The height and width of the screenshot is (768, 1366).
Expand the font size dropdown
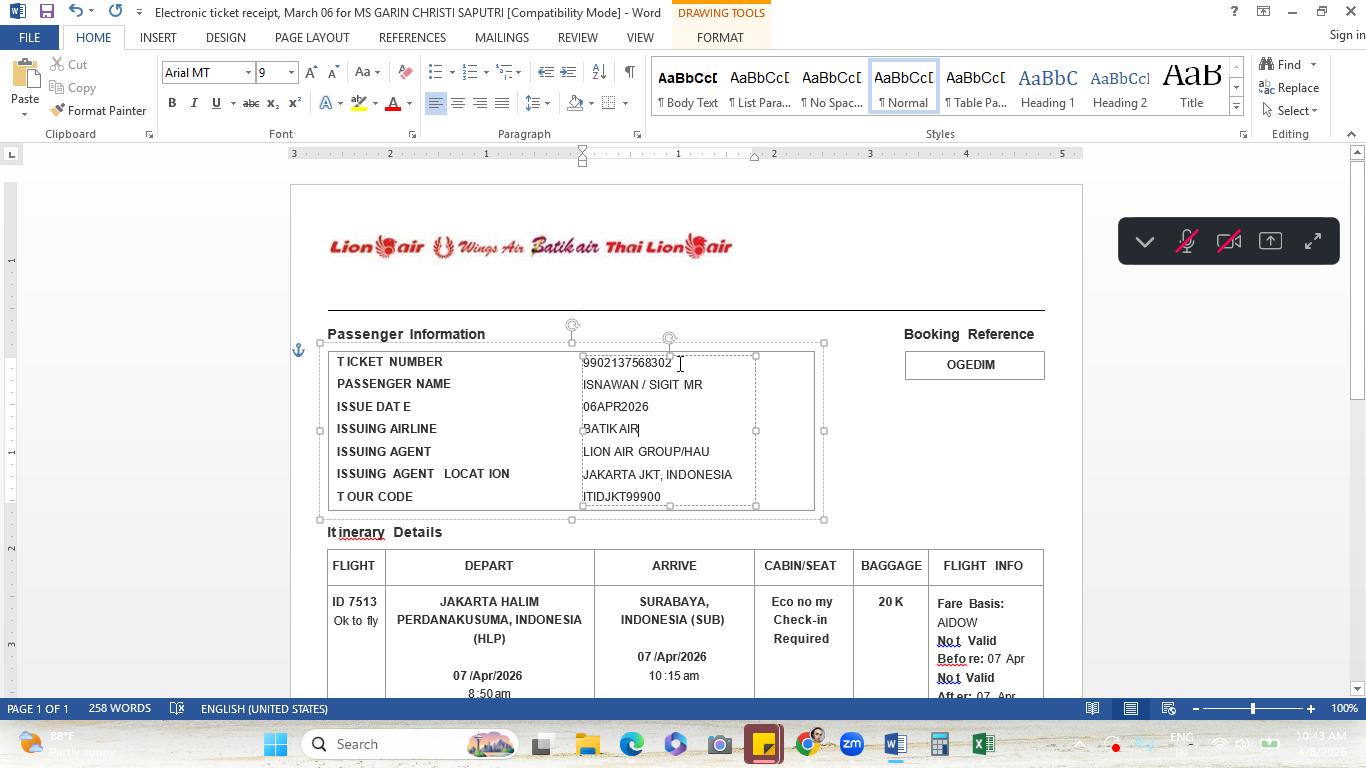click(291, 72)
